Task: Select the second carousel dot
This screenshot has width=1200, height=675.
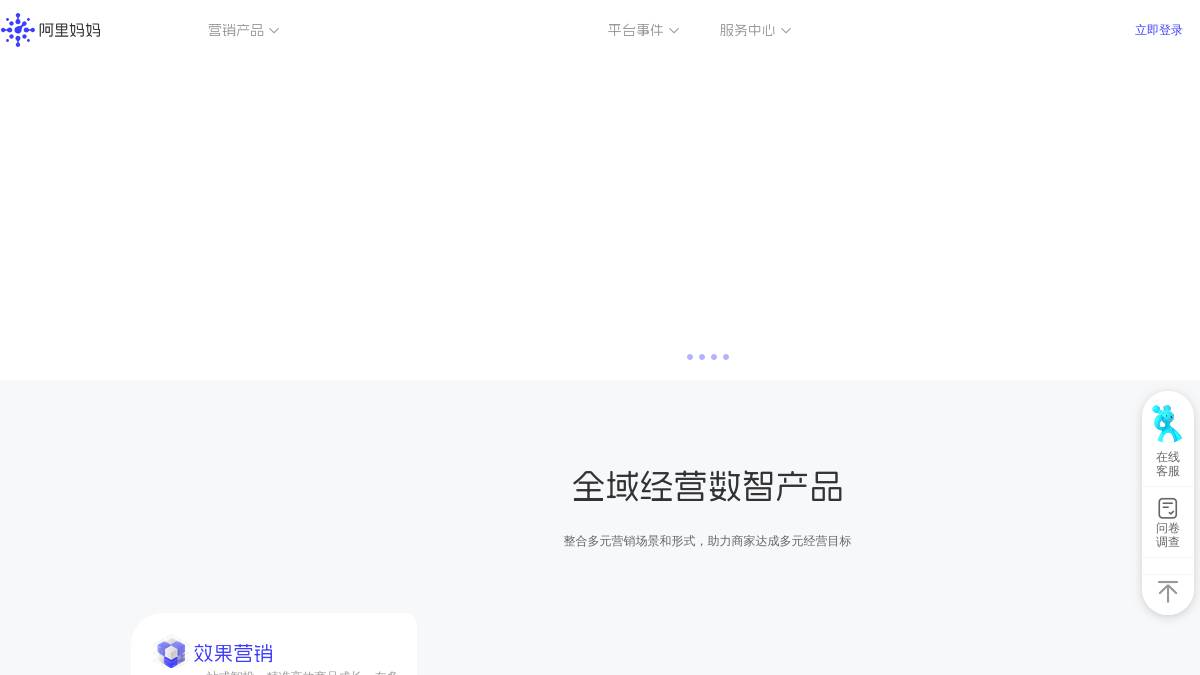Action: point(702,357)
